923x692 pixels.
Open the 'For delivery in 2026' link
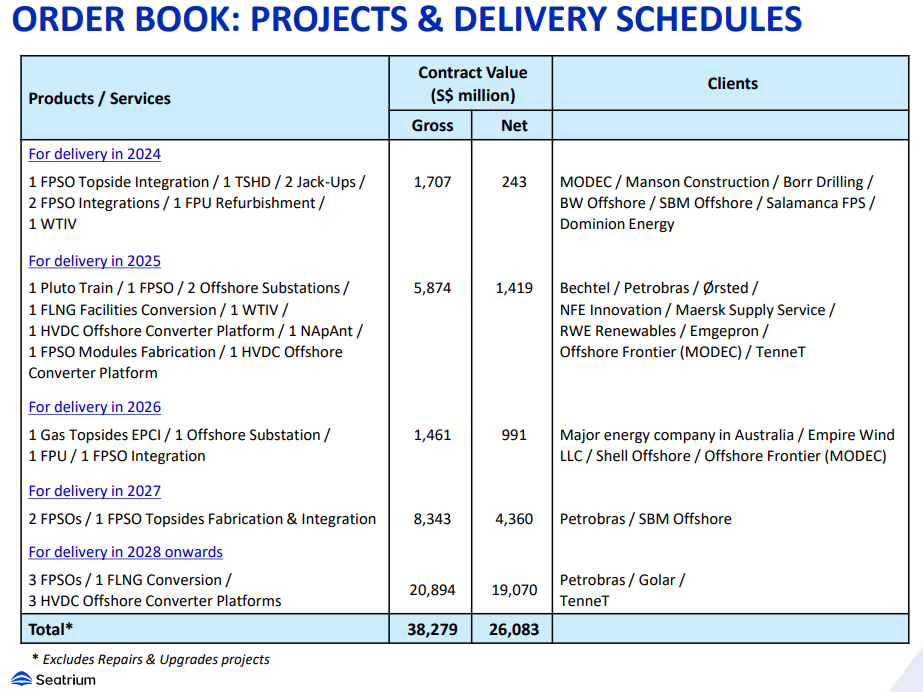coord(94,407)
